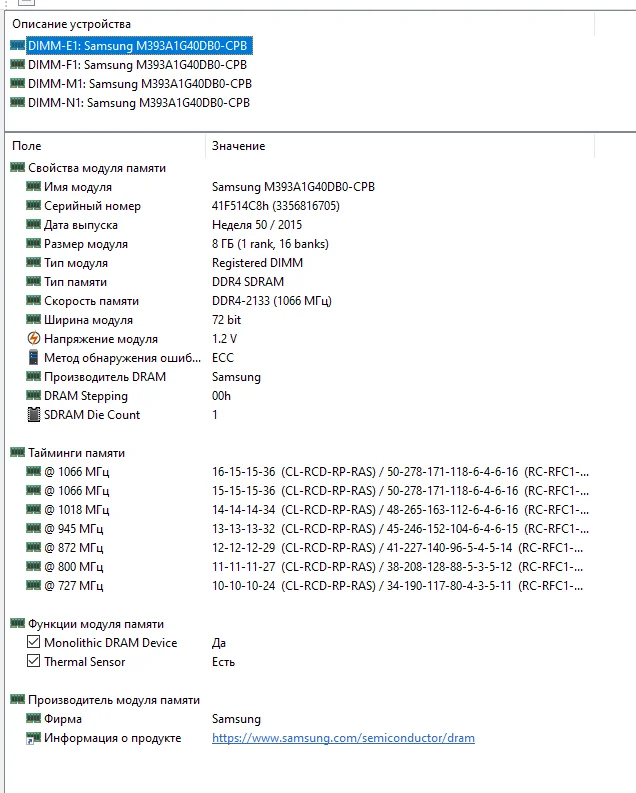Click icon next to Производитель DRAM
This screenshot has height=793, width=636.
(x=33, y=376)
